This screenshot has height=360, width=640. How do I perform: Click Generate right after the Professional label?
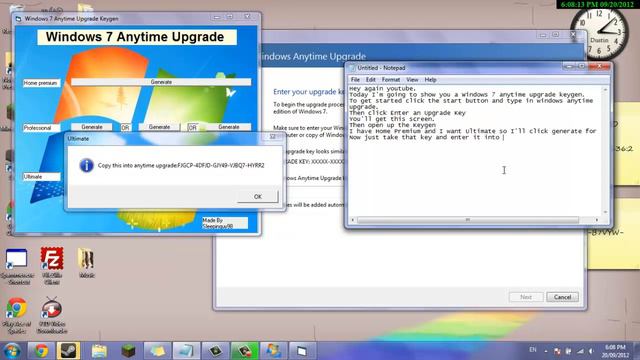point(92,127)
